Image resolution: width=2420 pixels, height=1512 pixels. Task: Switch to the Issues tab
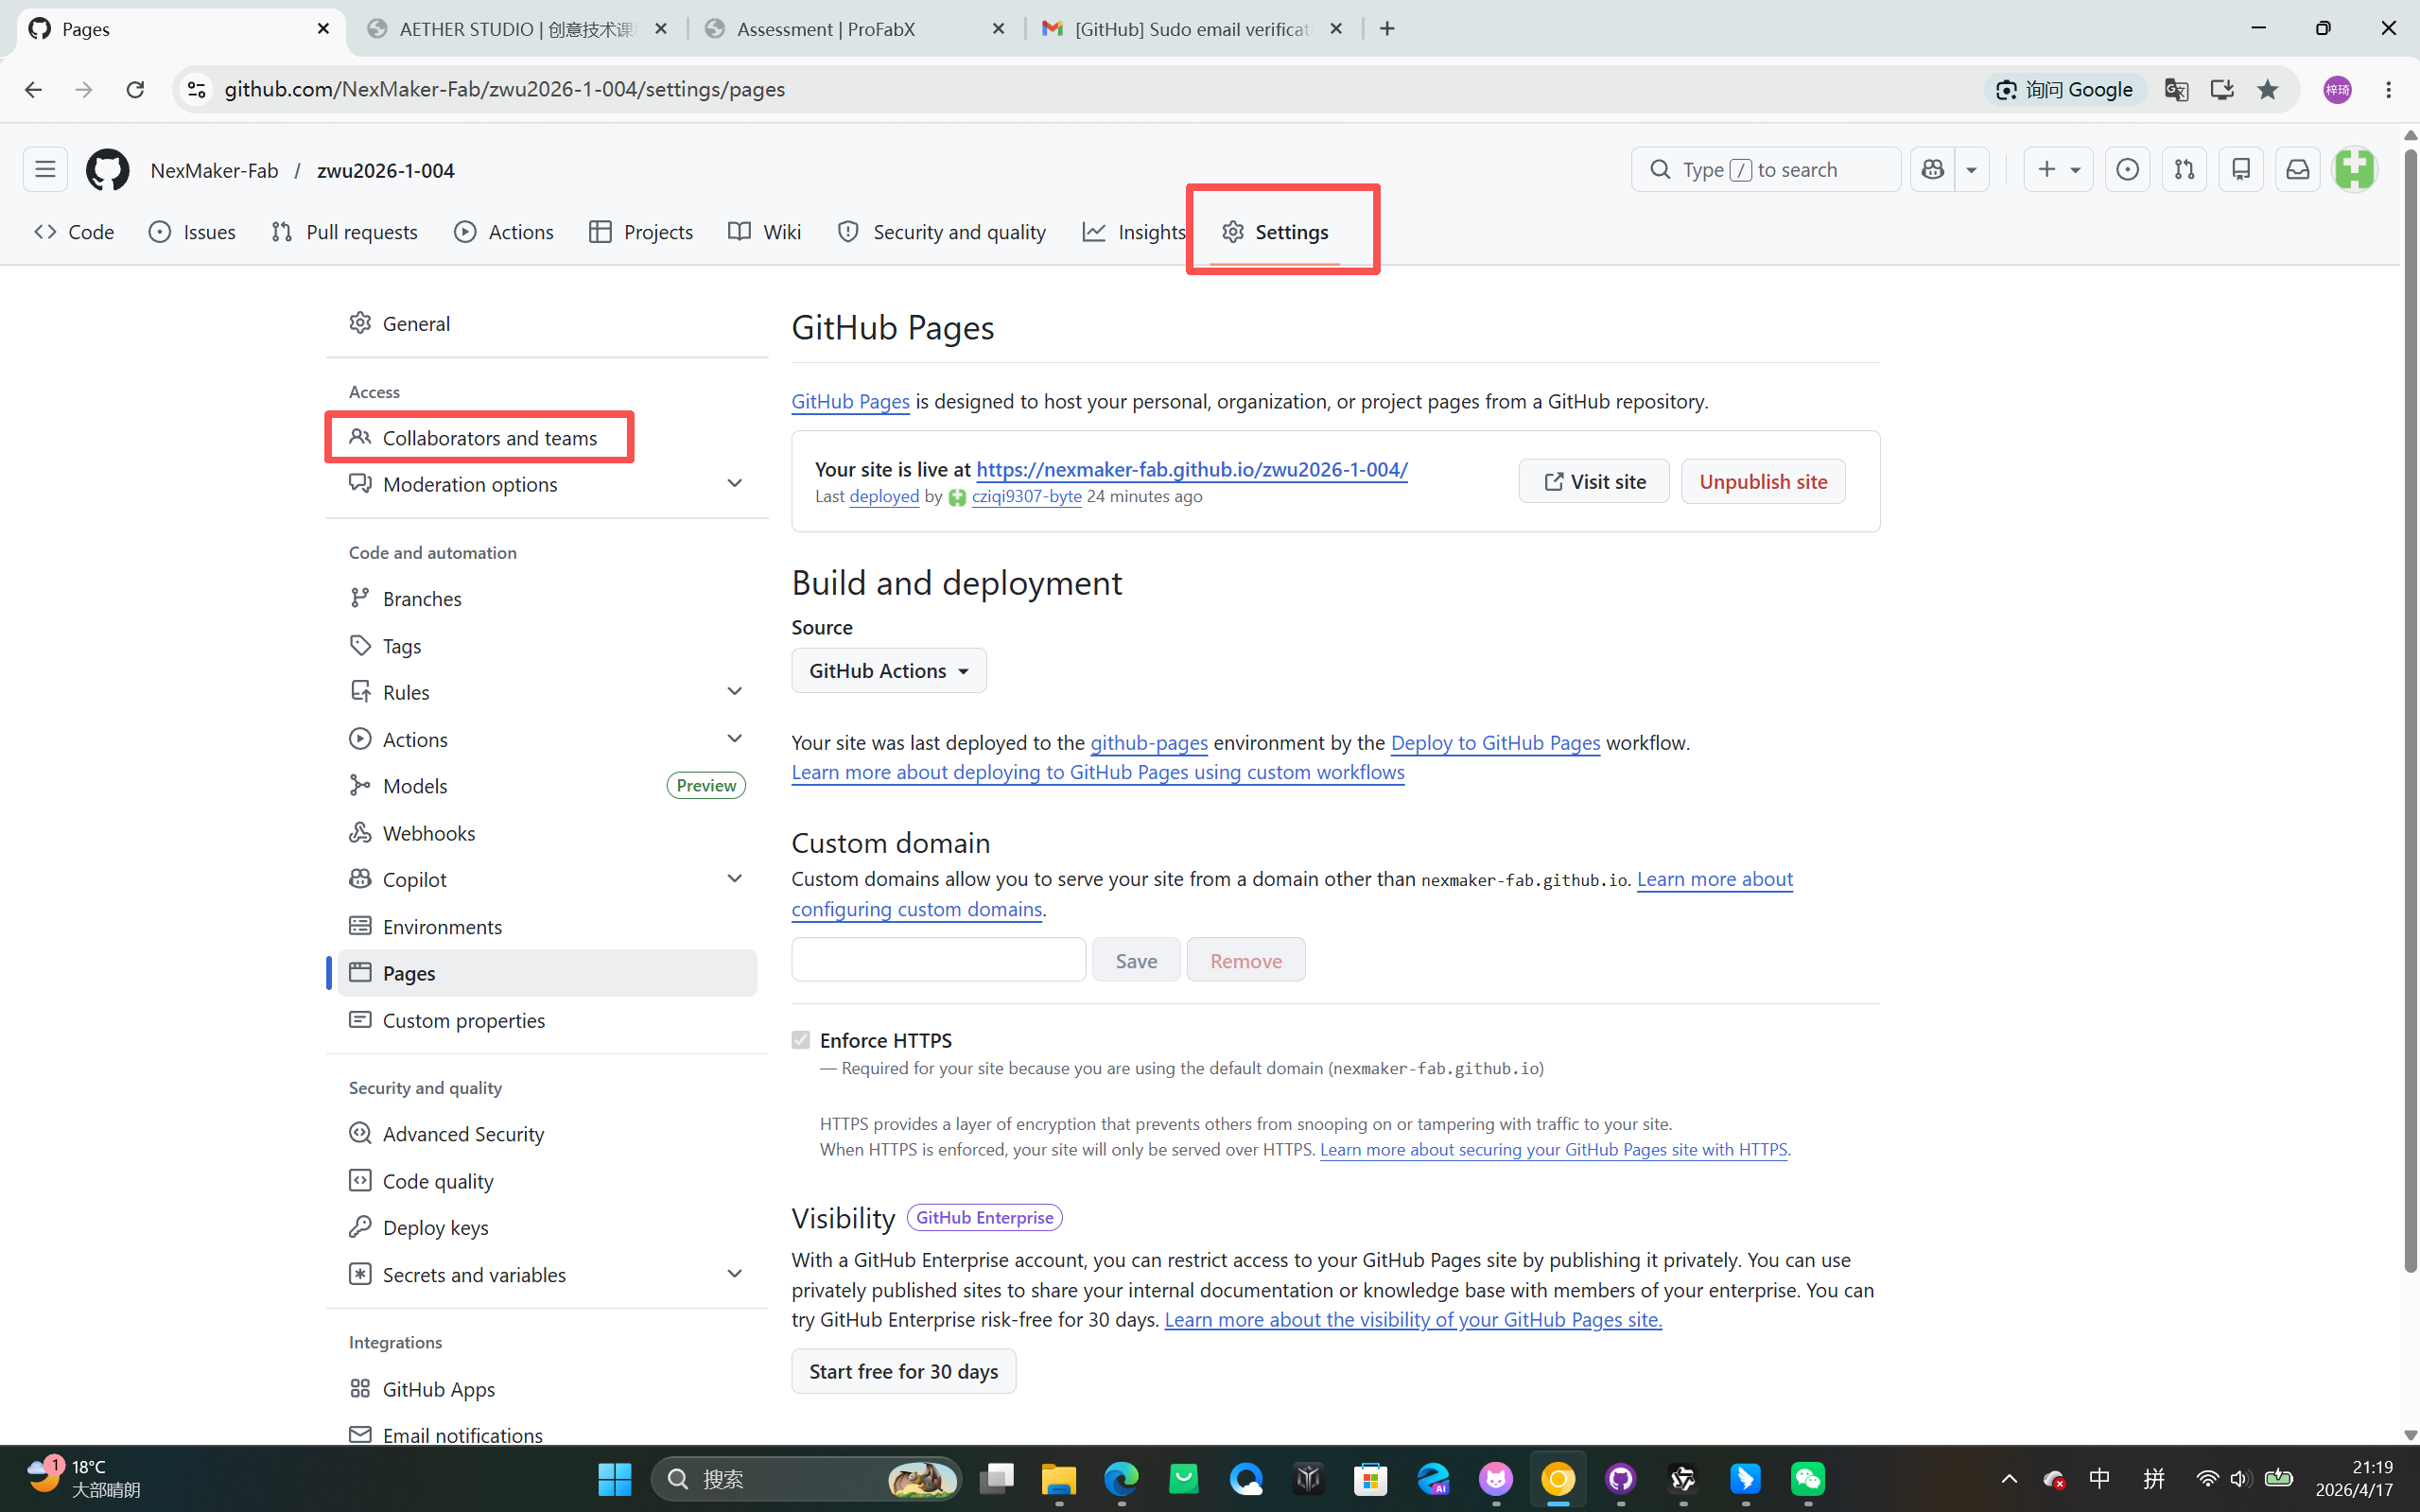[x=192, y=232]
